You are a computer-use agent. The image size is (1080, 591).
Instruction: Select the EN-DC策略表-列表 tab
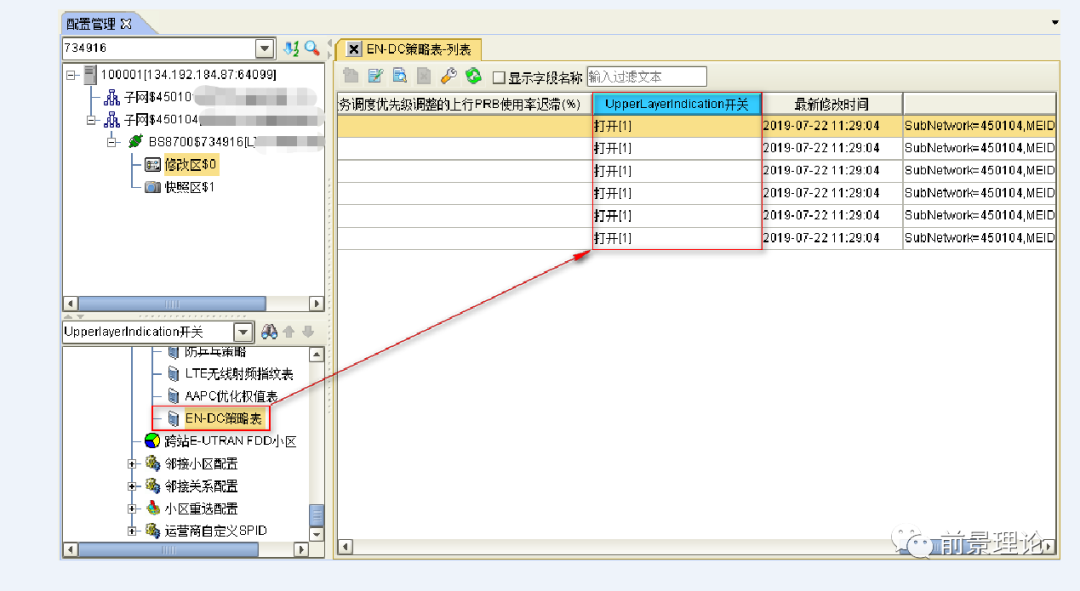(x=420, y=49)
